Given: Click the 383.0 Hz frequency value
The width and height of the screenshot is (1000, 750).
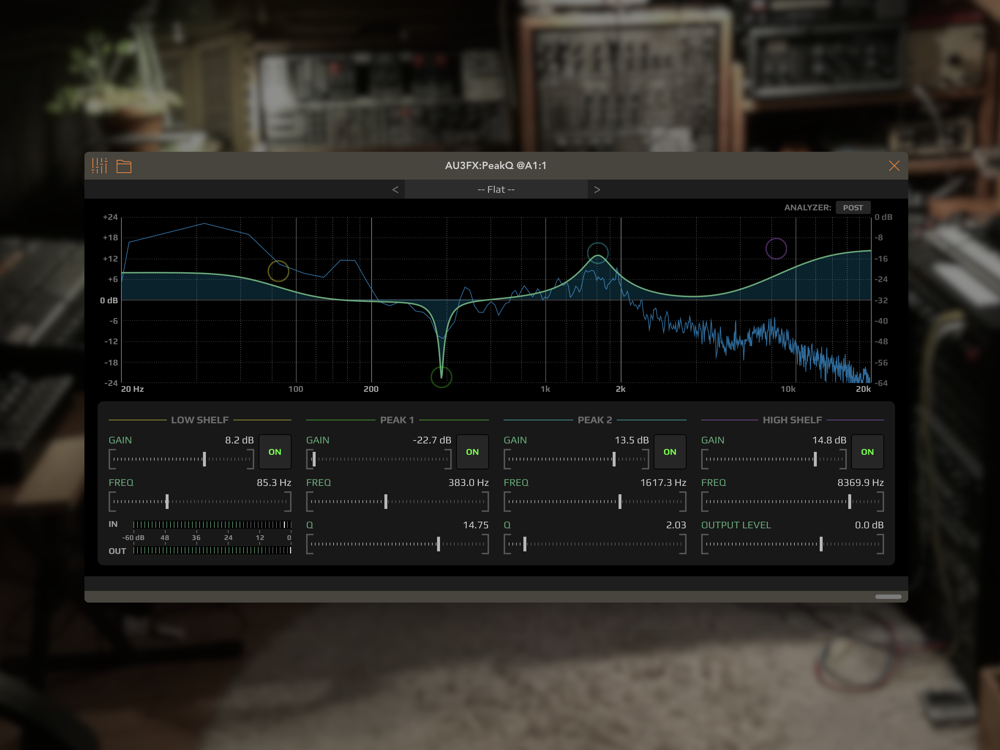Looking at the screenshot, I should (468, 483).
